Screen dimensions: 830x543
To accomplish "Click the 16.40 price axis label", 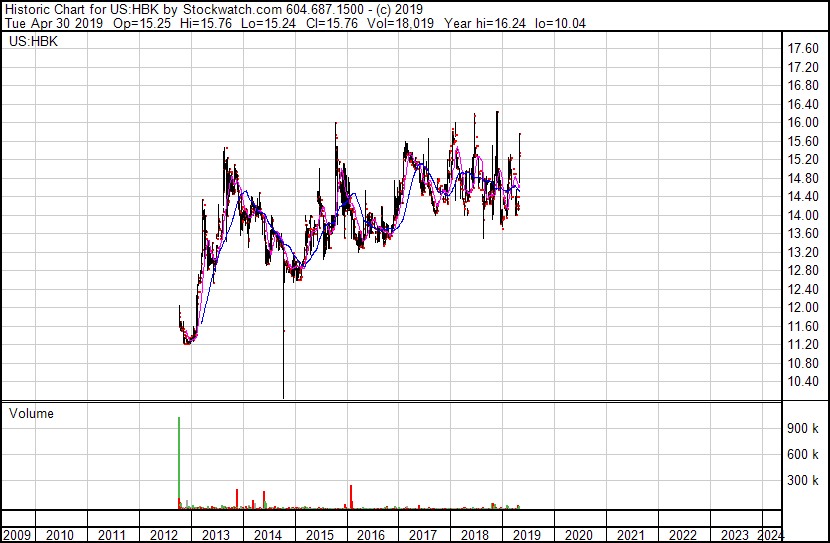I will [803, 104].
